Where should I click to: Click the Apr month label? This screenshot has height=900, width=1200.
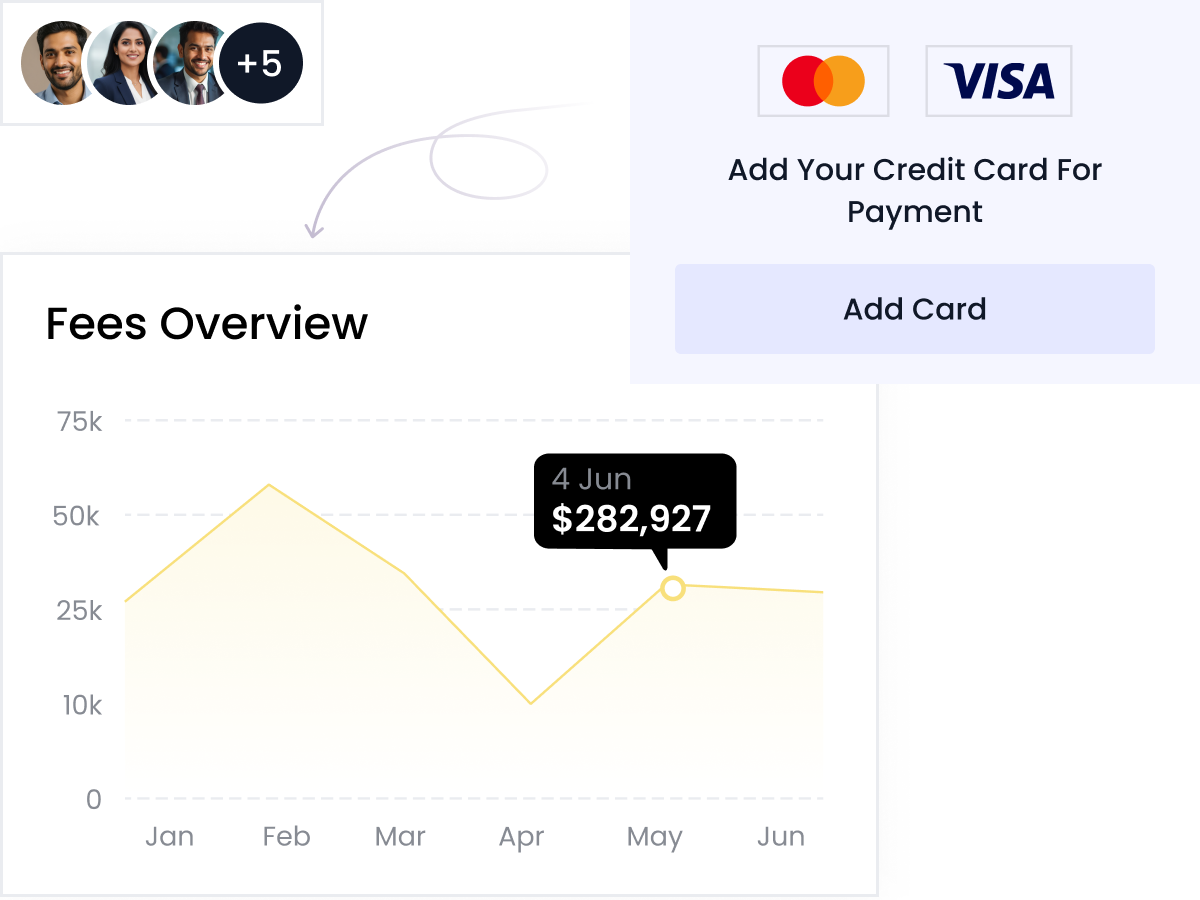tap(521, 837)
